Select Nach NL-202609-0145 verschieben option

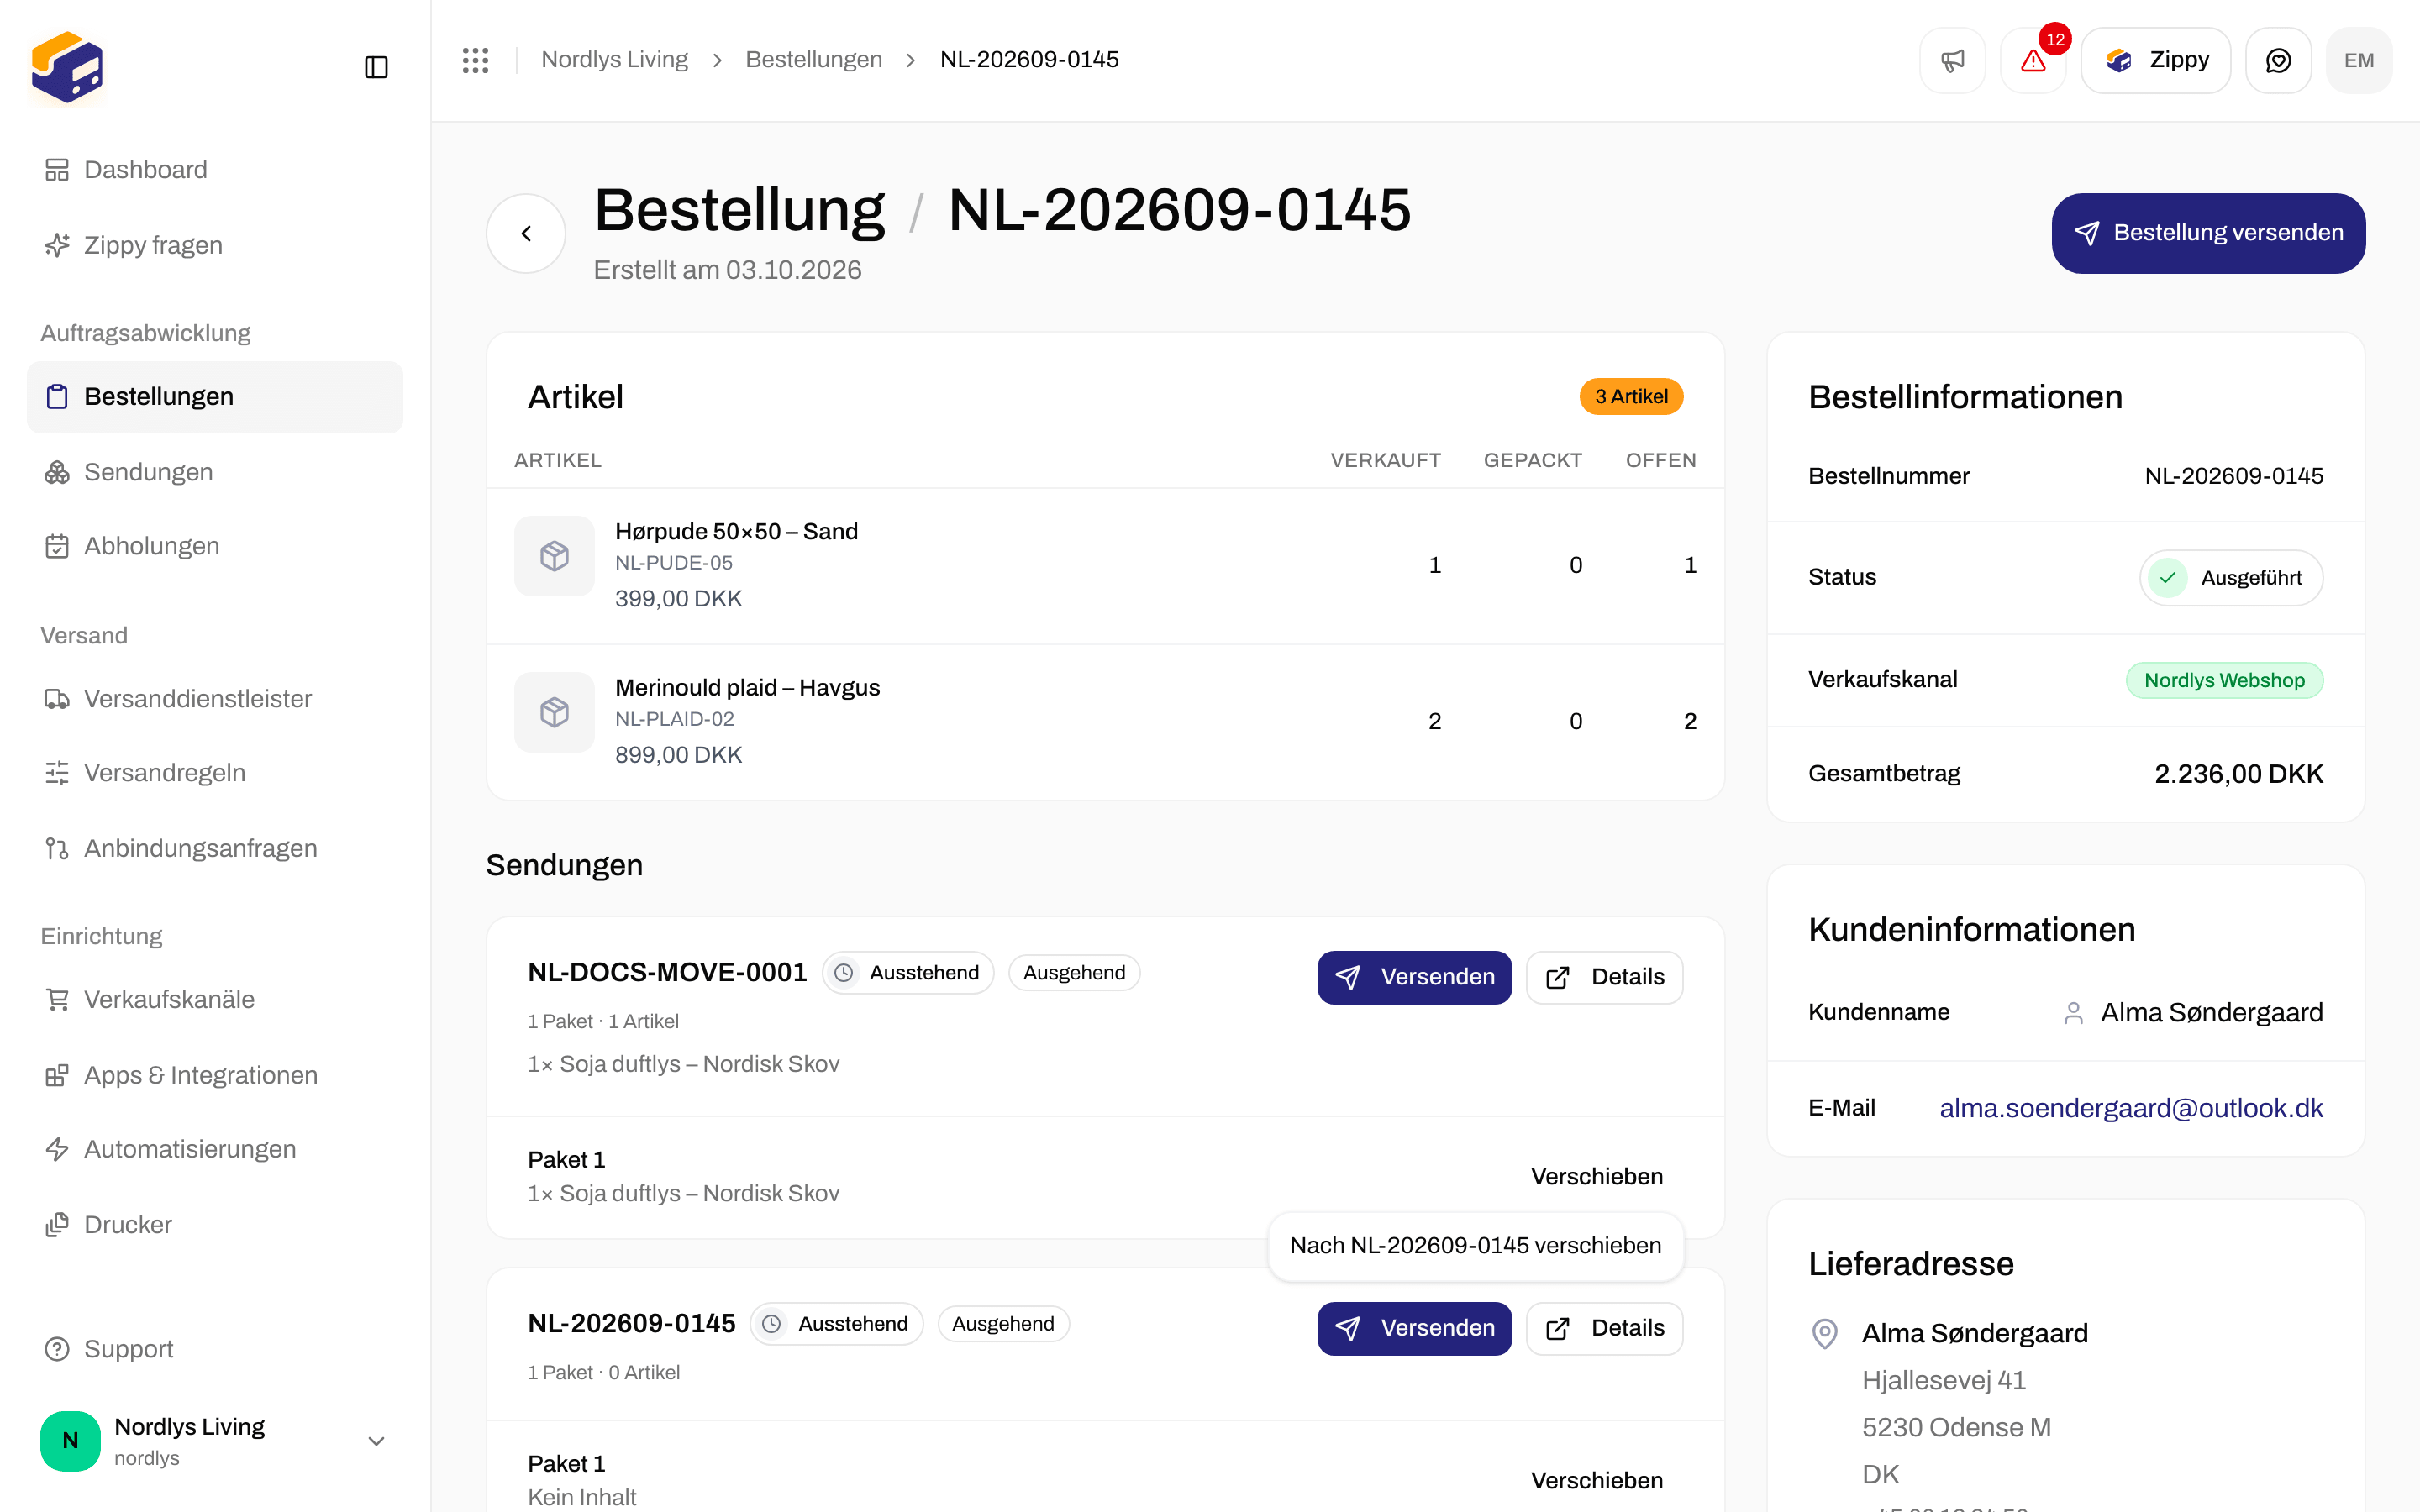click(1476, 1246)
